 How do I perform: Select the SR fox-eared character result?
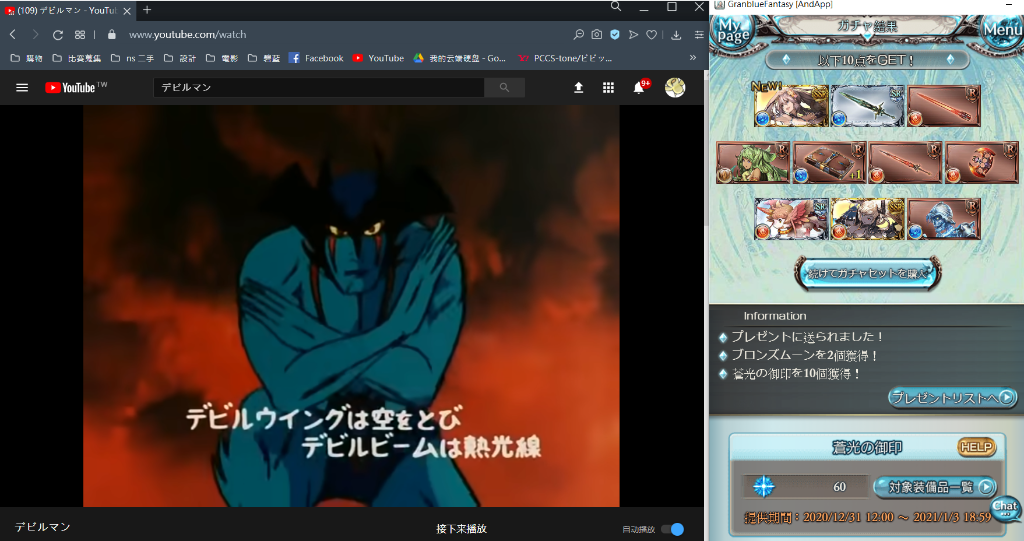(791, 219)
